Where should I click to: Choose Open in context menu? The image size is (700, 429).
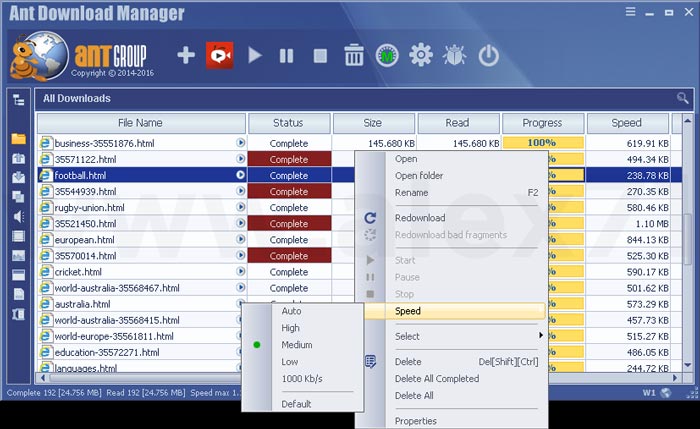pyautogui.click(x=406, y=159)
